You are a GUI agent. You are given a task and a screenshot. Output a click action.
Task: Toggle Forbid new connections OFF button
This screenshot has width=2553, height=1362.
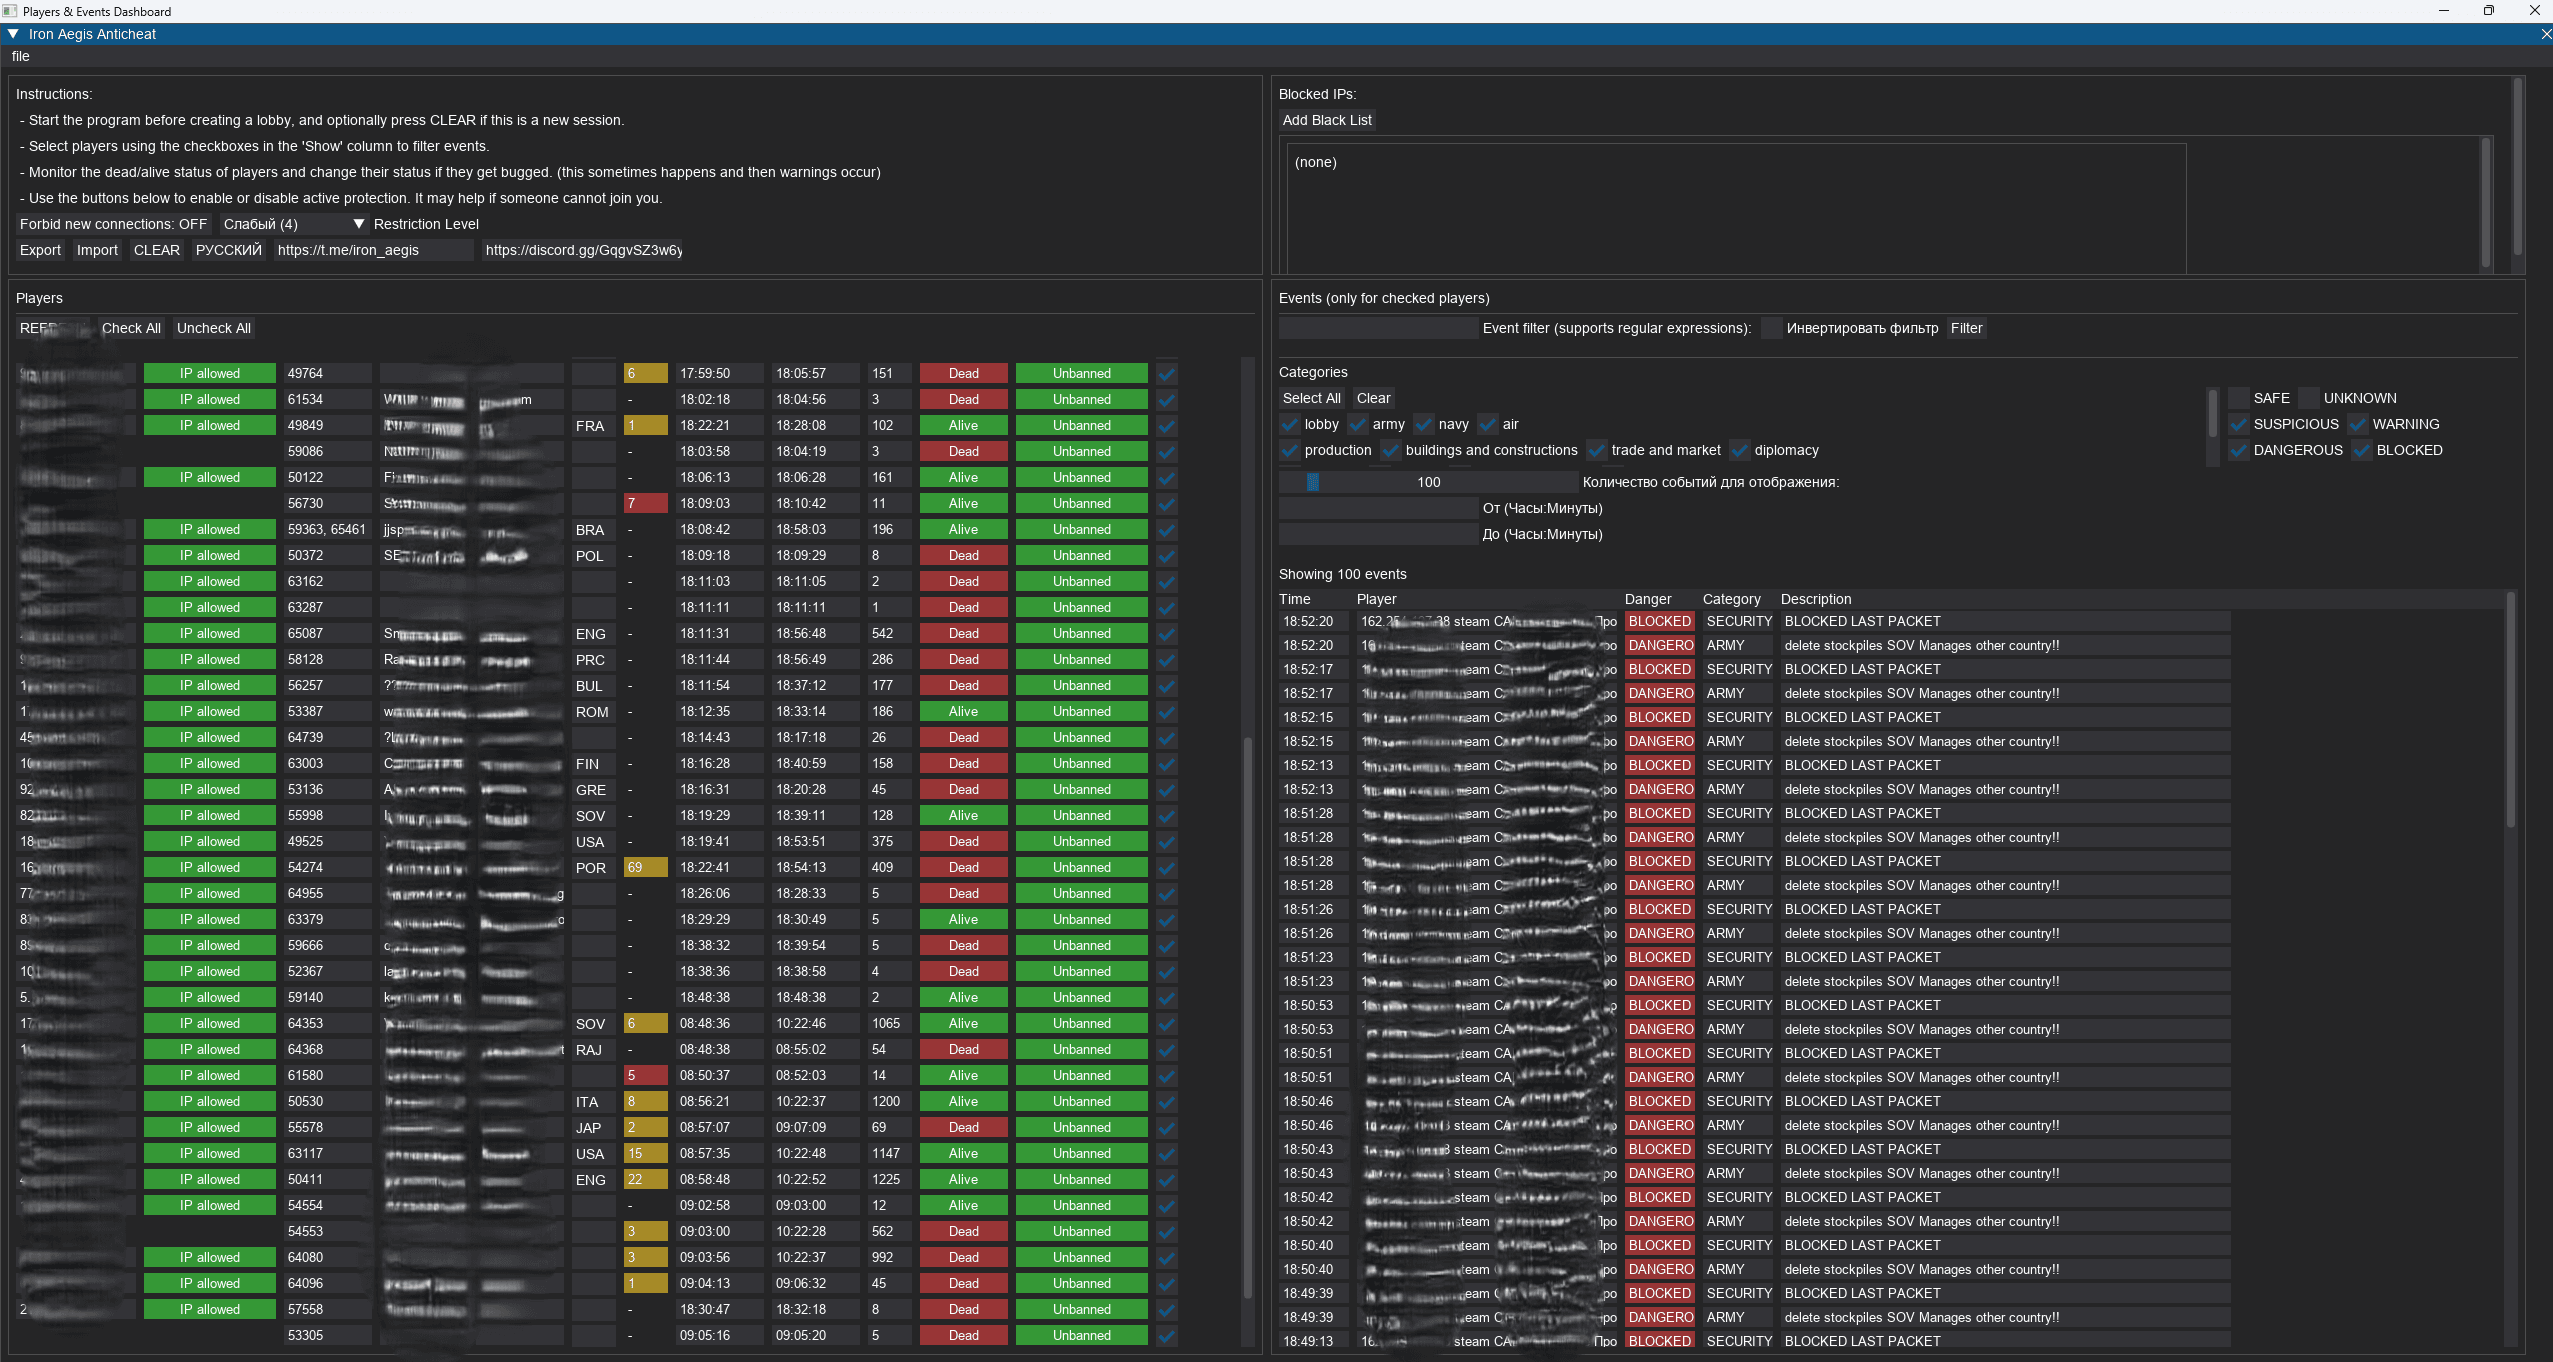113,224
